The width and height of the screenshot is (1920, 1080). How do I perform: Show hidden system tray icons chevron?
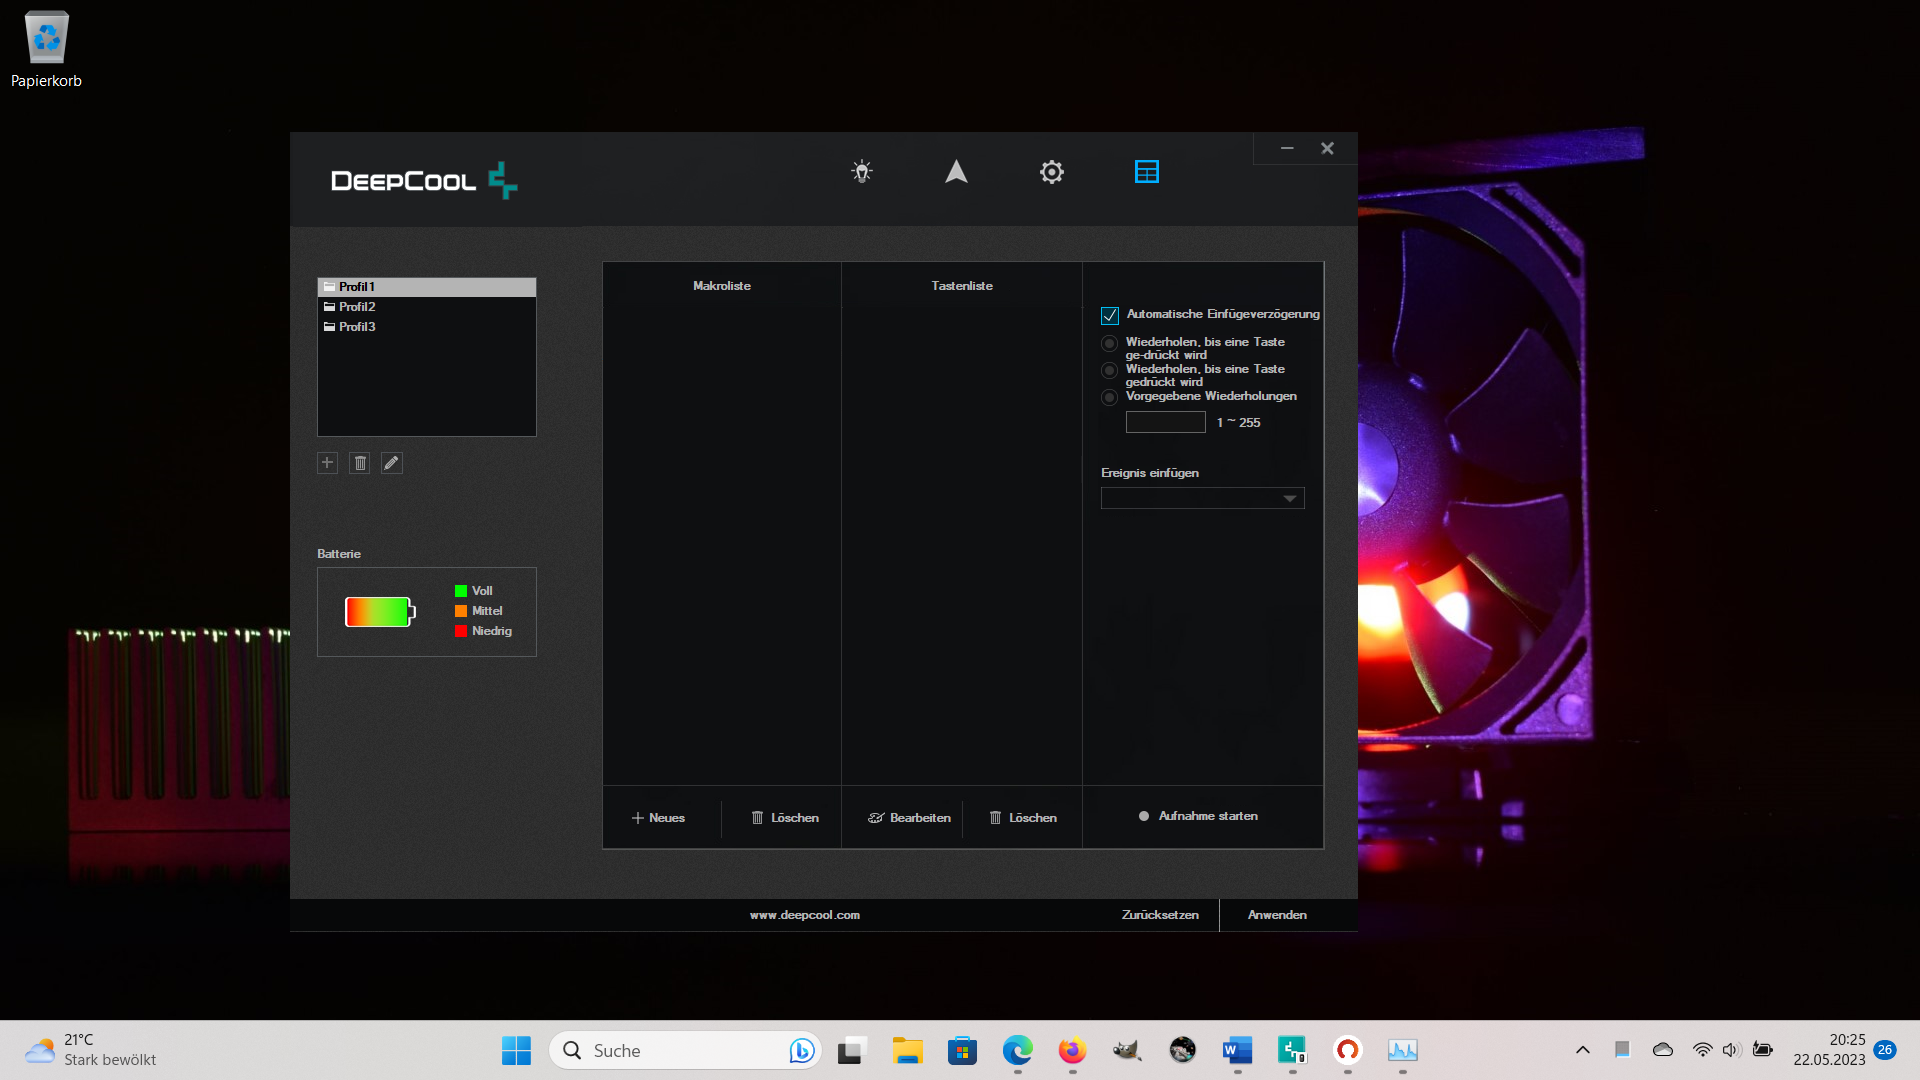[1582, 1050]
